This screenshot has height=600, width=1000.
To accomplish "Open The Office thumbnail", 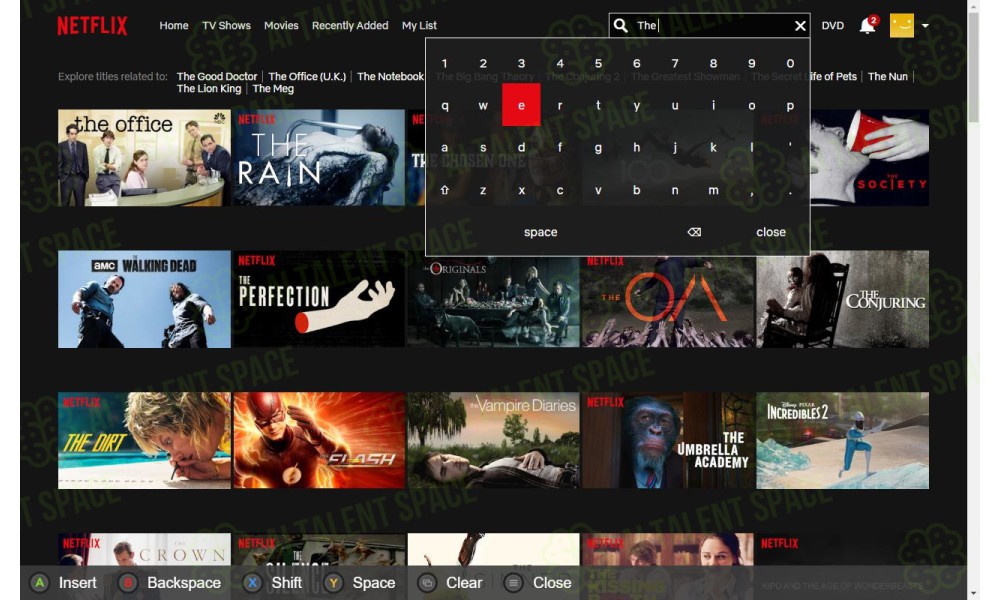I will coord(144,157).
